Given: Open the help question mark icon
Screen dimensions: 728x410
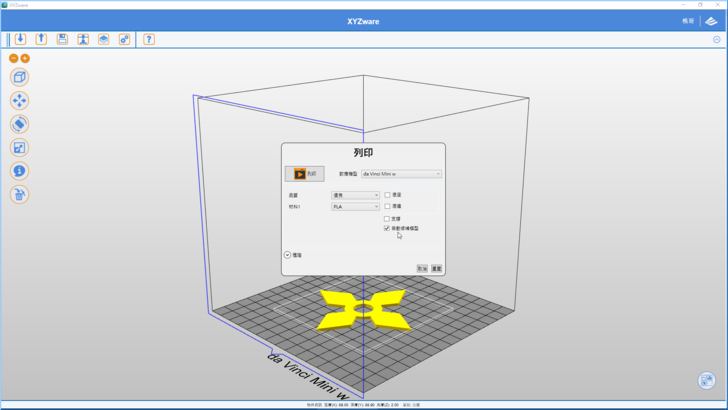Looking at the screenshot, I should (149, 39).
